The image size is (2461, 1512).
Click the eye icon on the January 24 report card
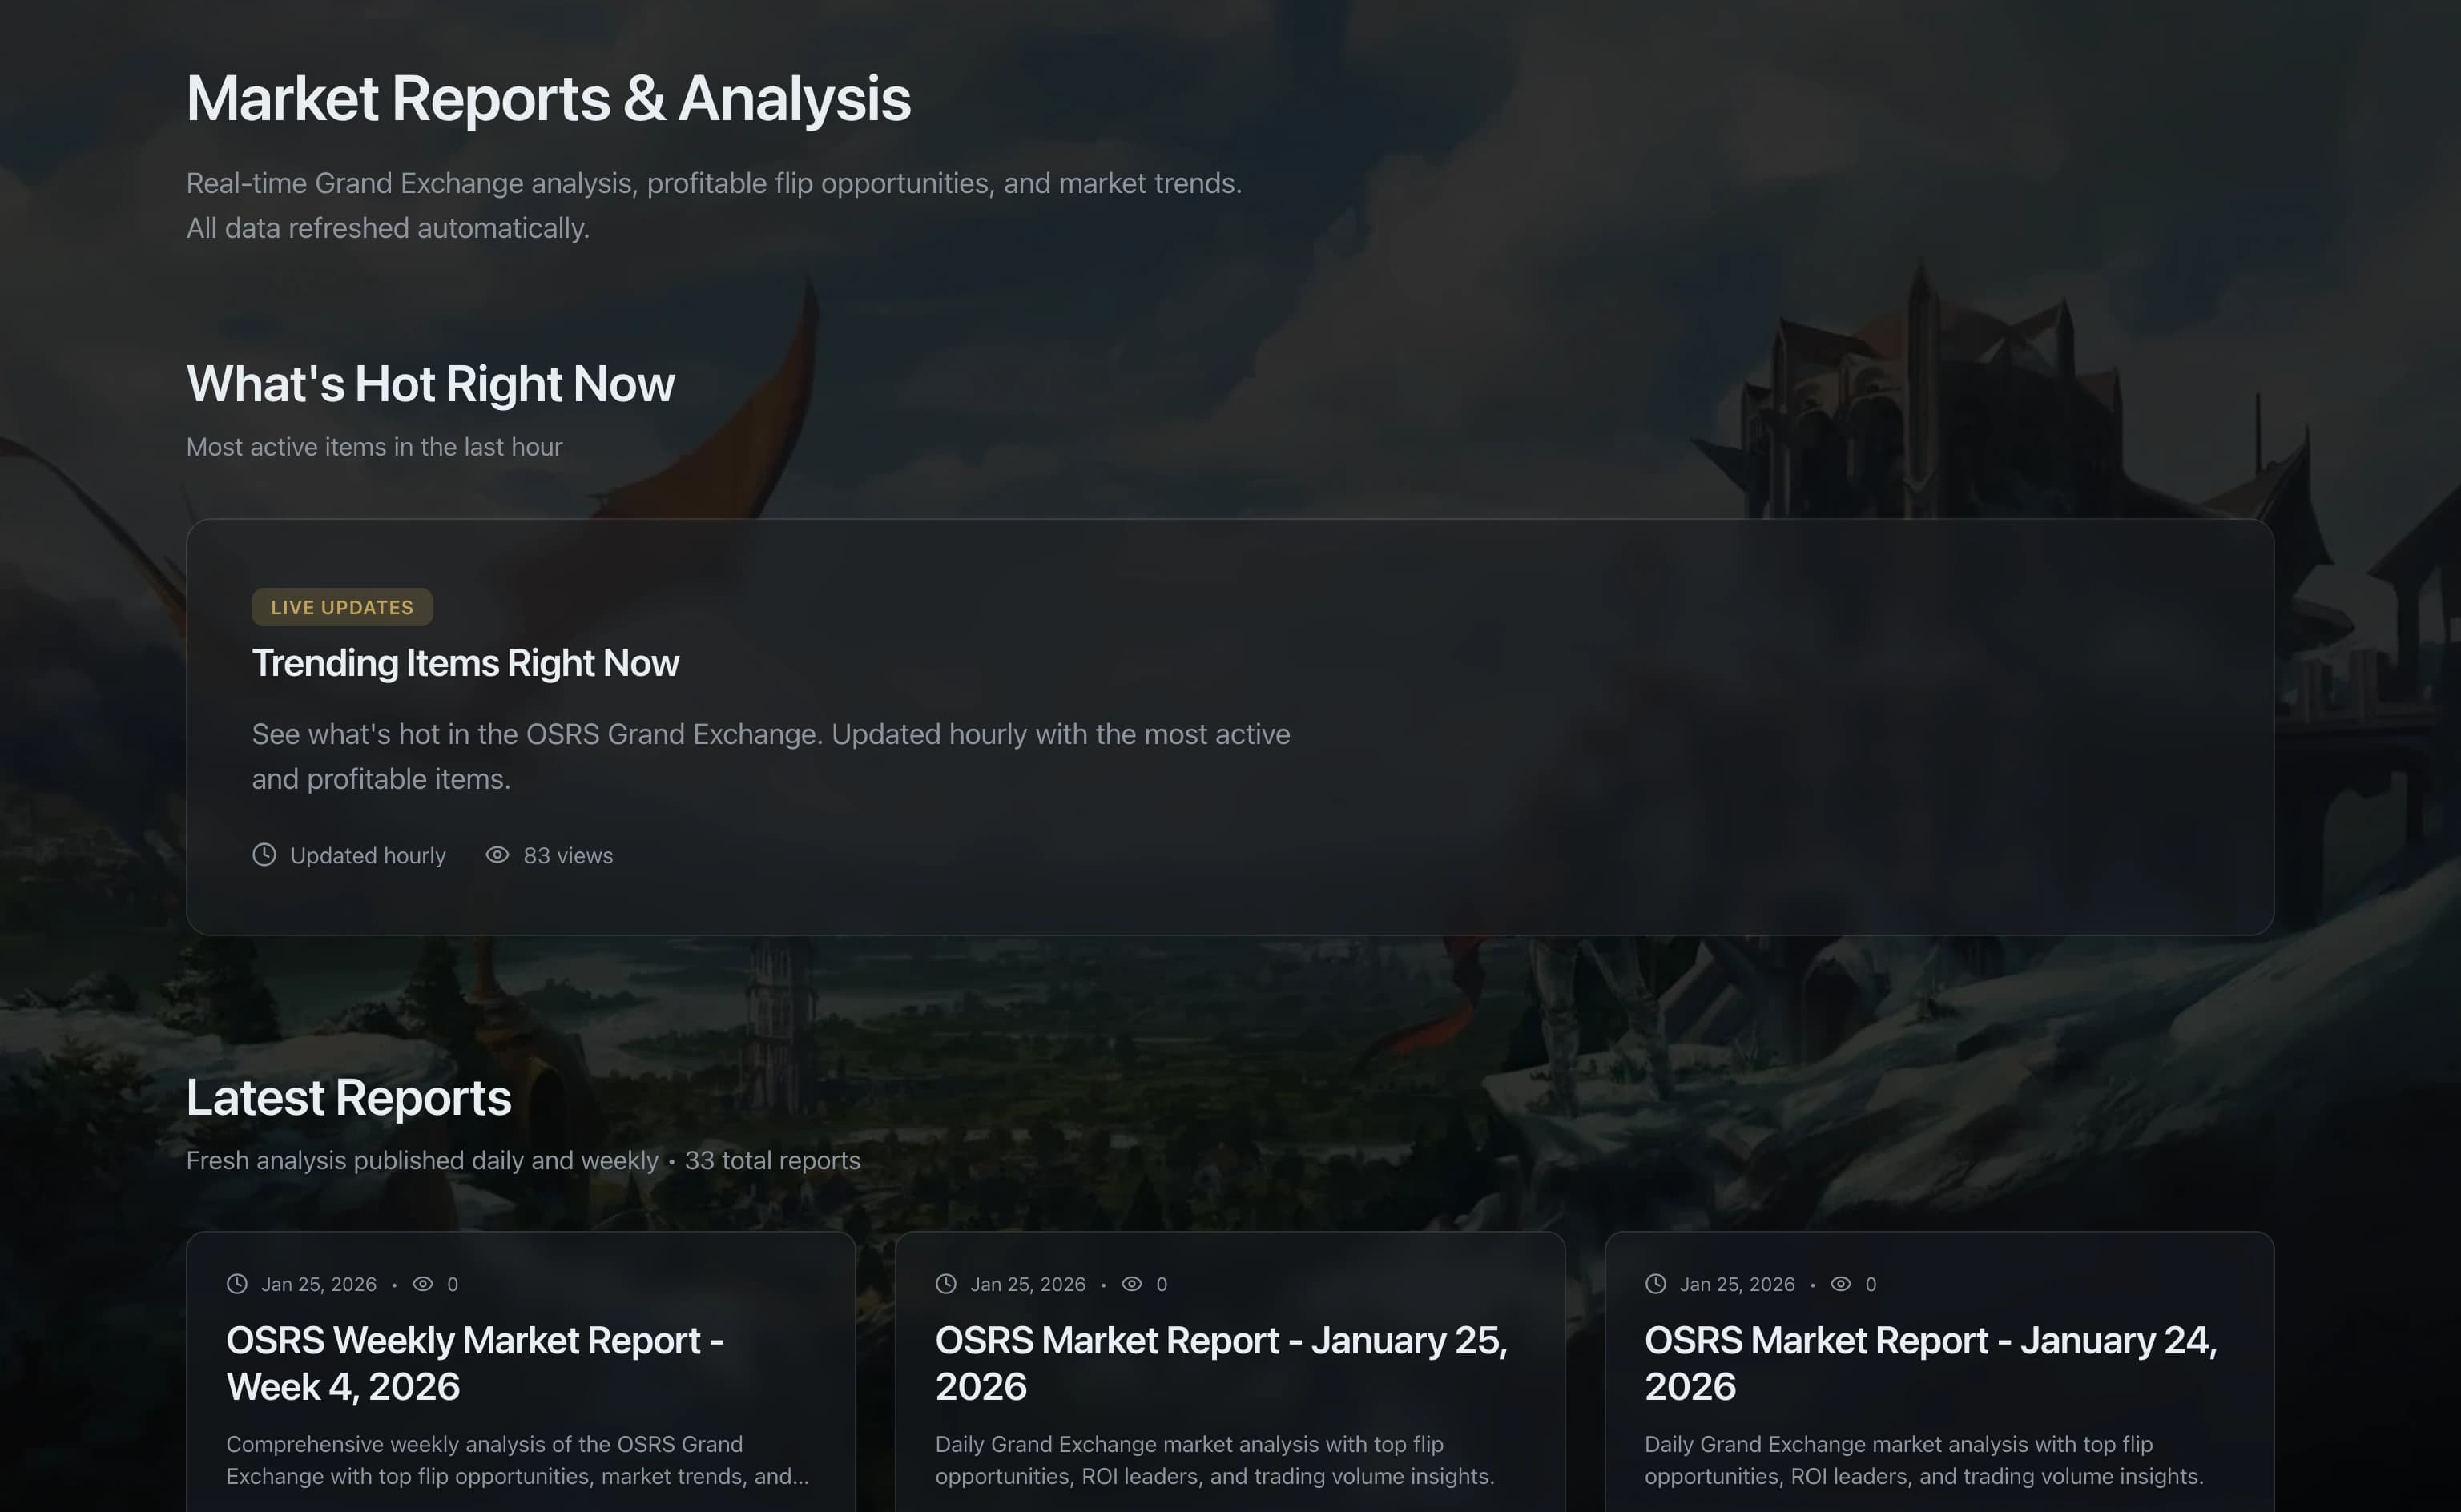(1841, 1284)
